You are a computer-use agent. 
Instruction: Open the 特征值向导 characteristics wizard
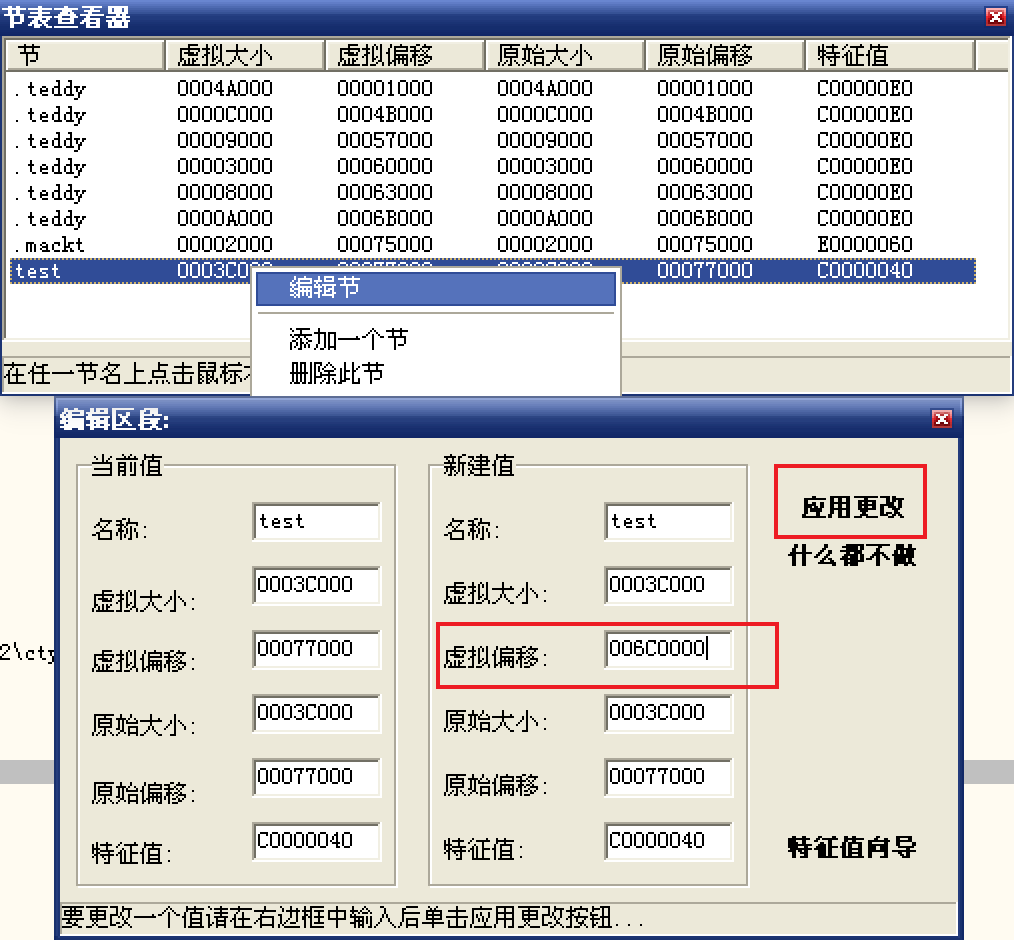coord(852,848)
